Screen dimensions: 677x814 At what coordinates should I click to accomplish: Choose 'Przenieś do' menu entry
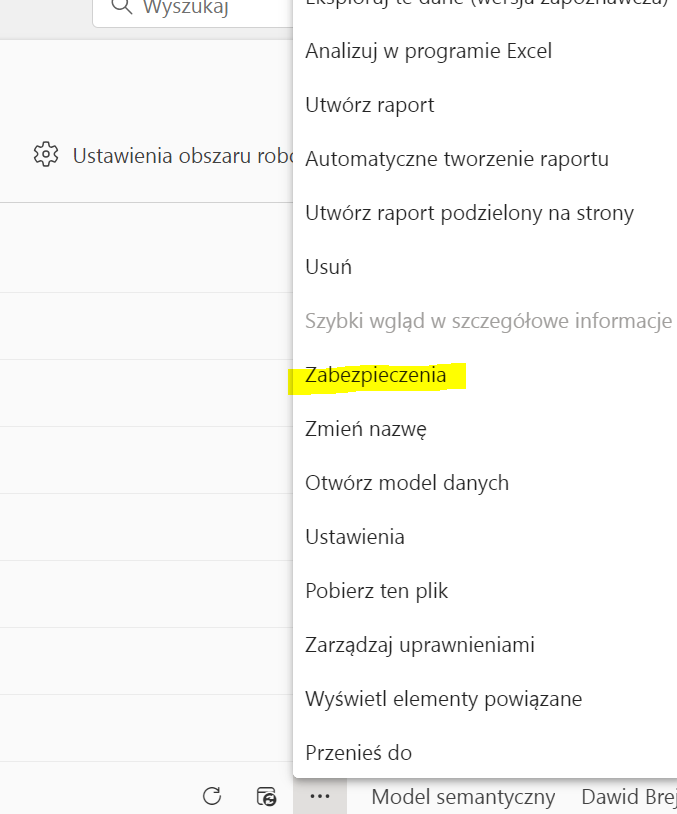[358, 753]
